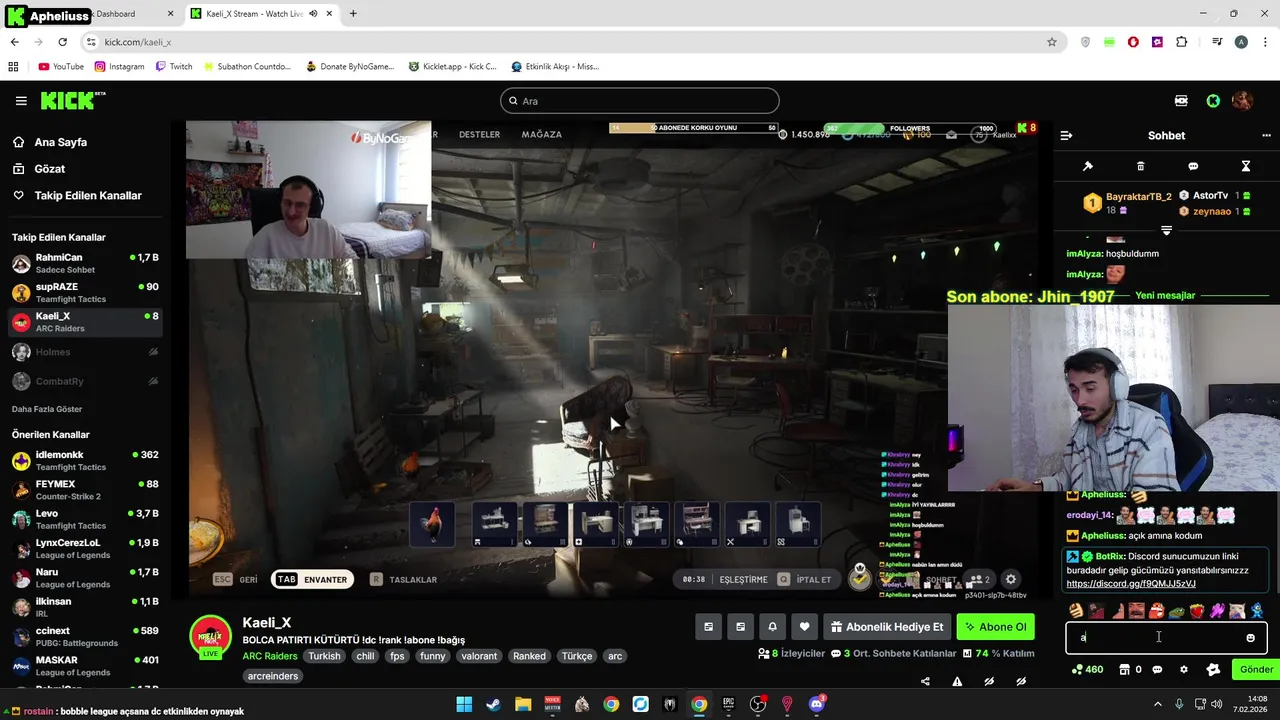
Task: Open the supRAZE channel in the sidebar
Action: pyautogui.click(x=85, y=293)
